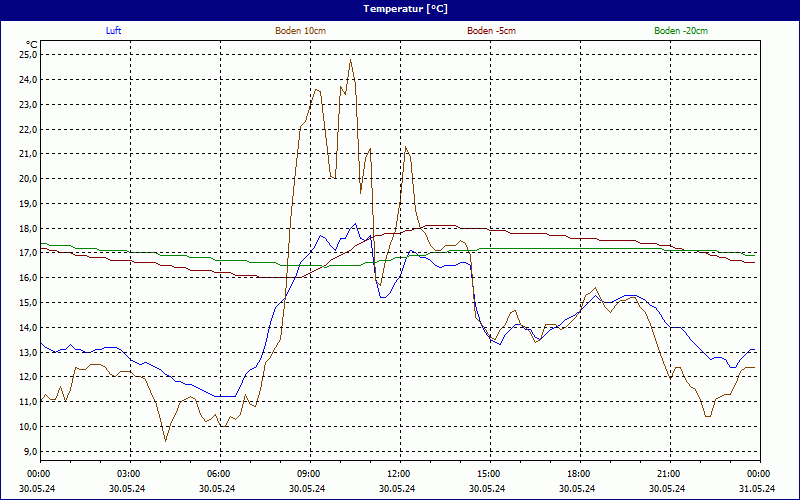Select the Boden -20cm legend label

point(680,31)
